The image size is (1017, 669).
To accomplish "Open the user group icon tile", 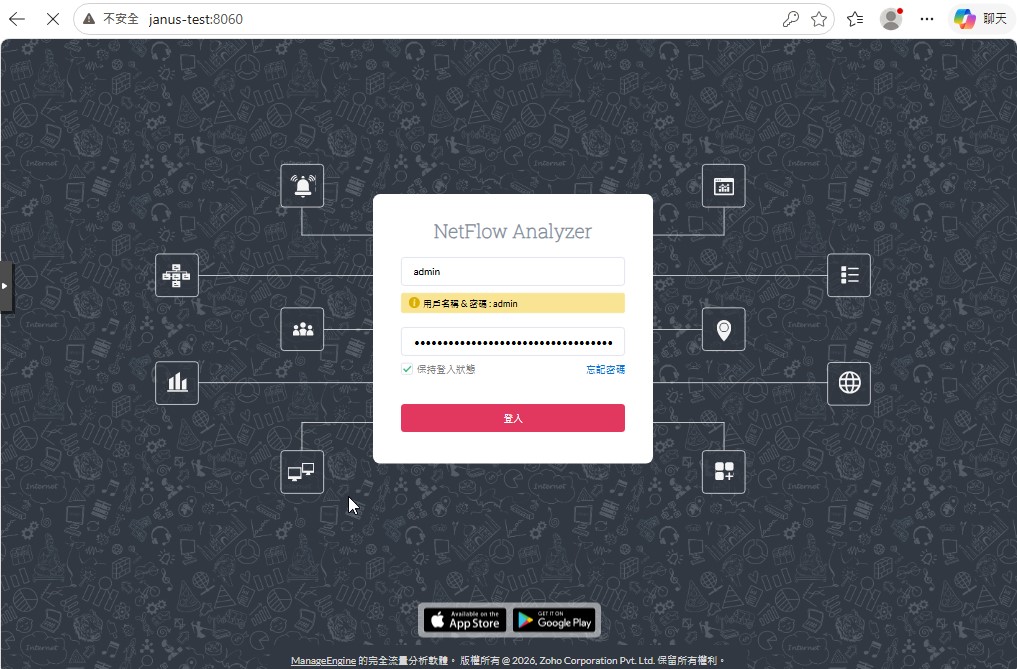I will pos(302,329).
